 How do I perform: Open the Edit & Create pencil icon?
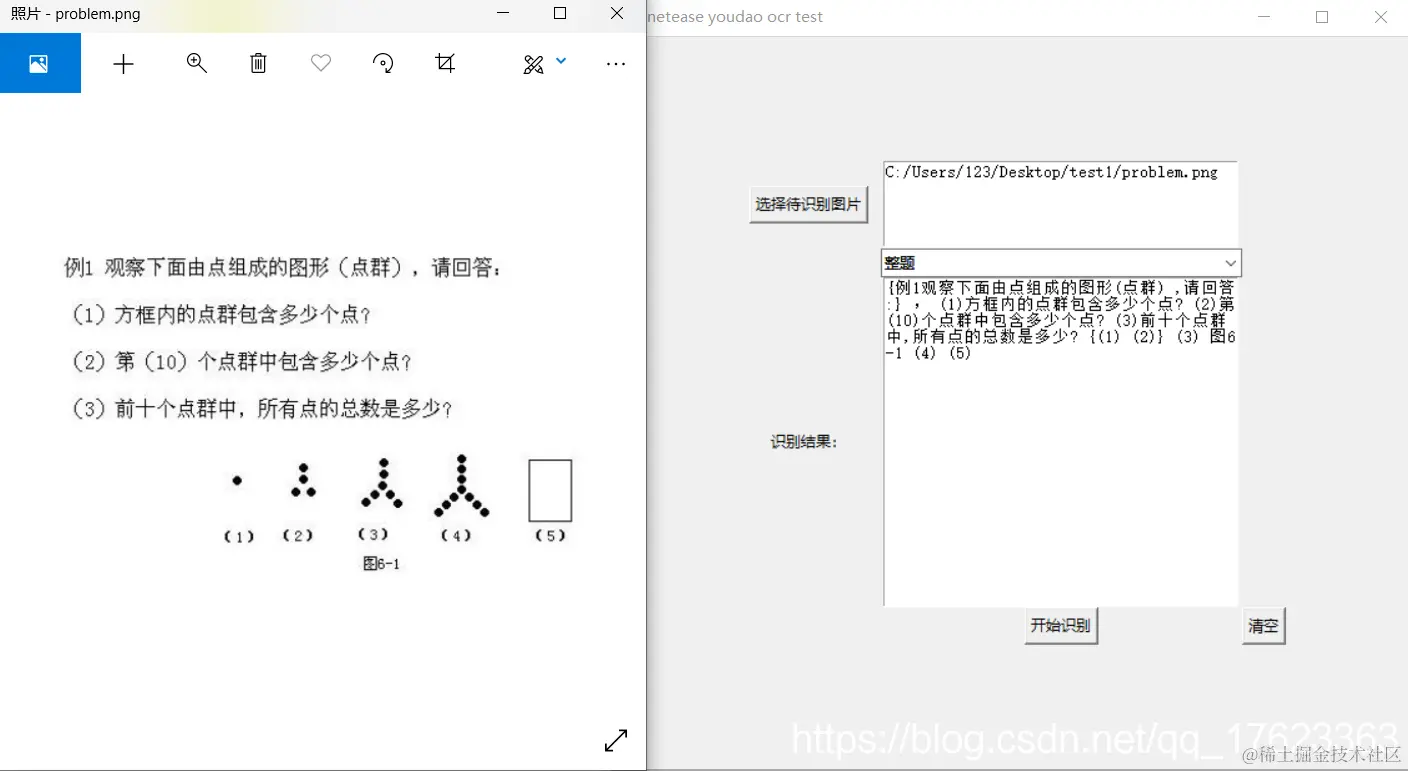(531, 62)
